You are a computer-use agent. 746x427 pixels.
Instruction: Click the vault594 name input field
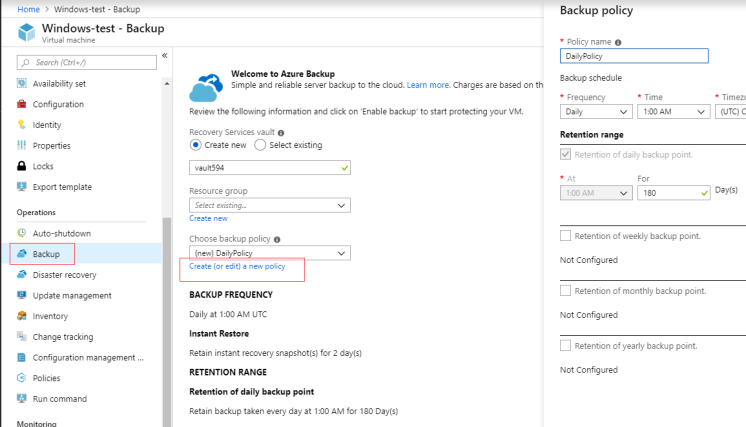point(270,168)
